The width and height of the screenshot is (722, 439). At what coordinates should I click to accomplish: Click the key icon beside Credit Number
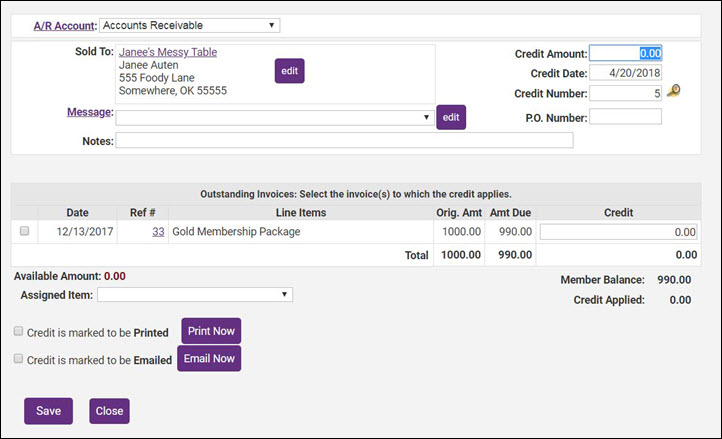pos(675,93)
